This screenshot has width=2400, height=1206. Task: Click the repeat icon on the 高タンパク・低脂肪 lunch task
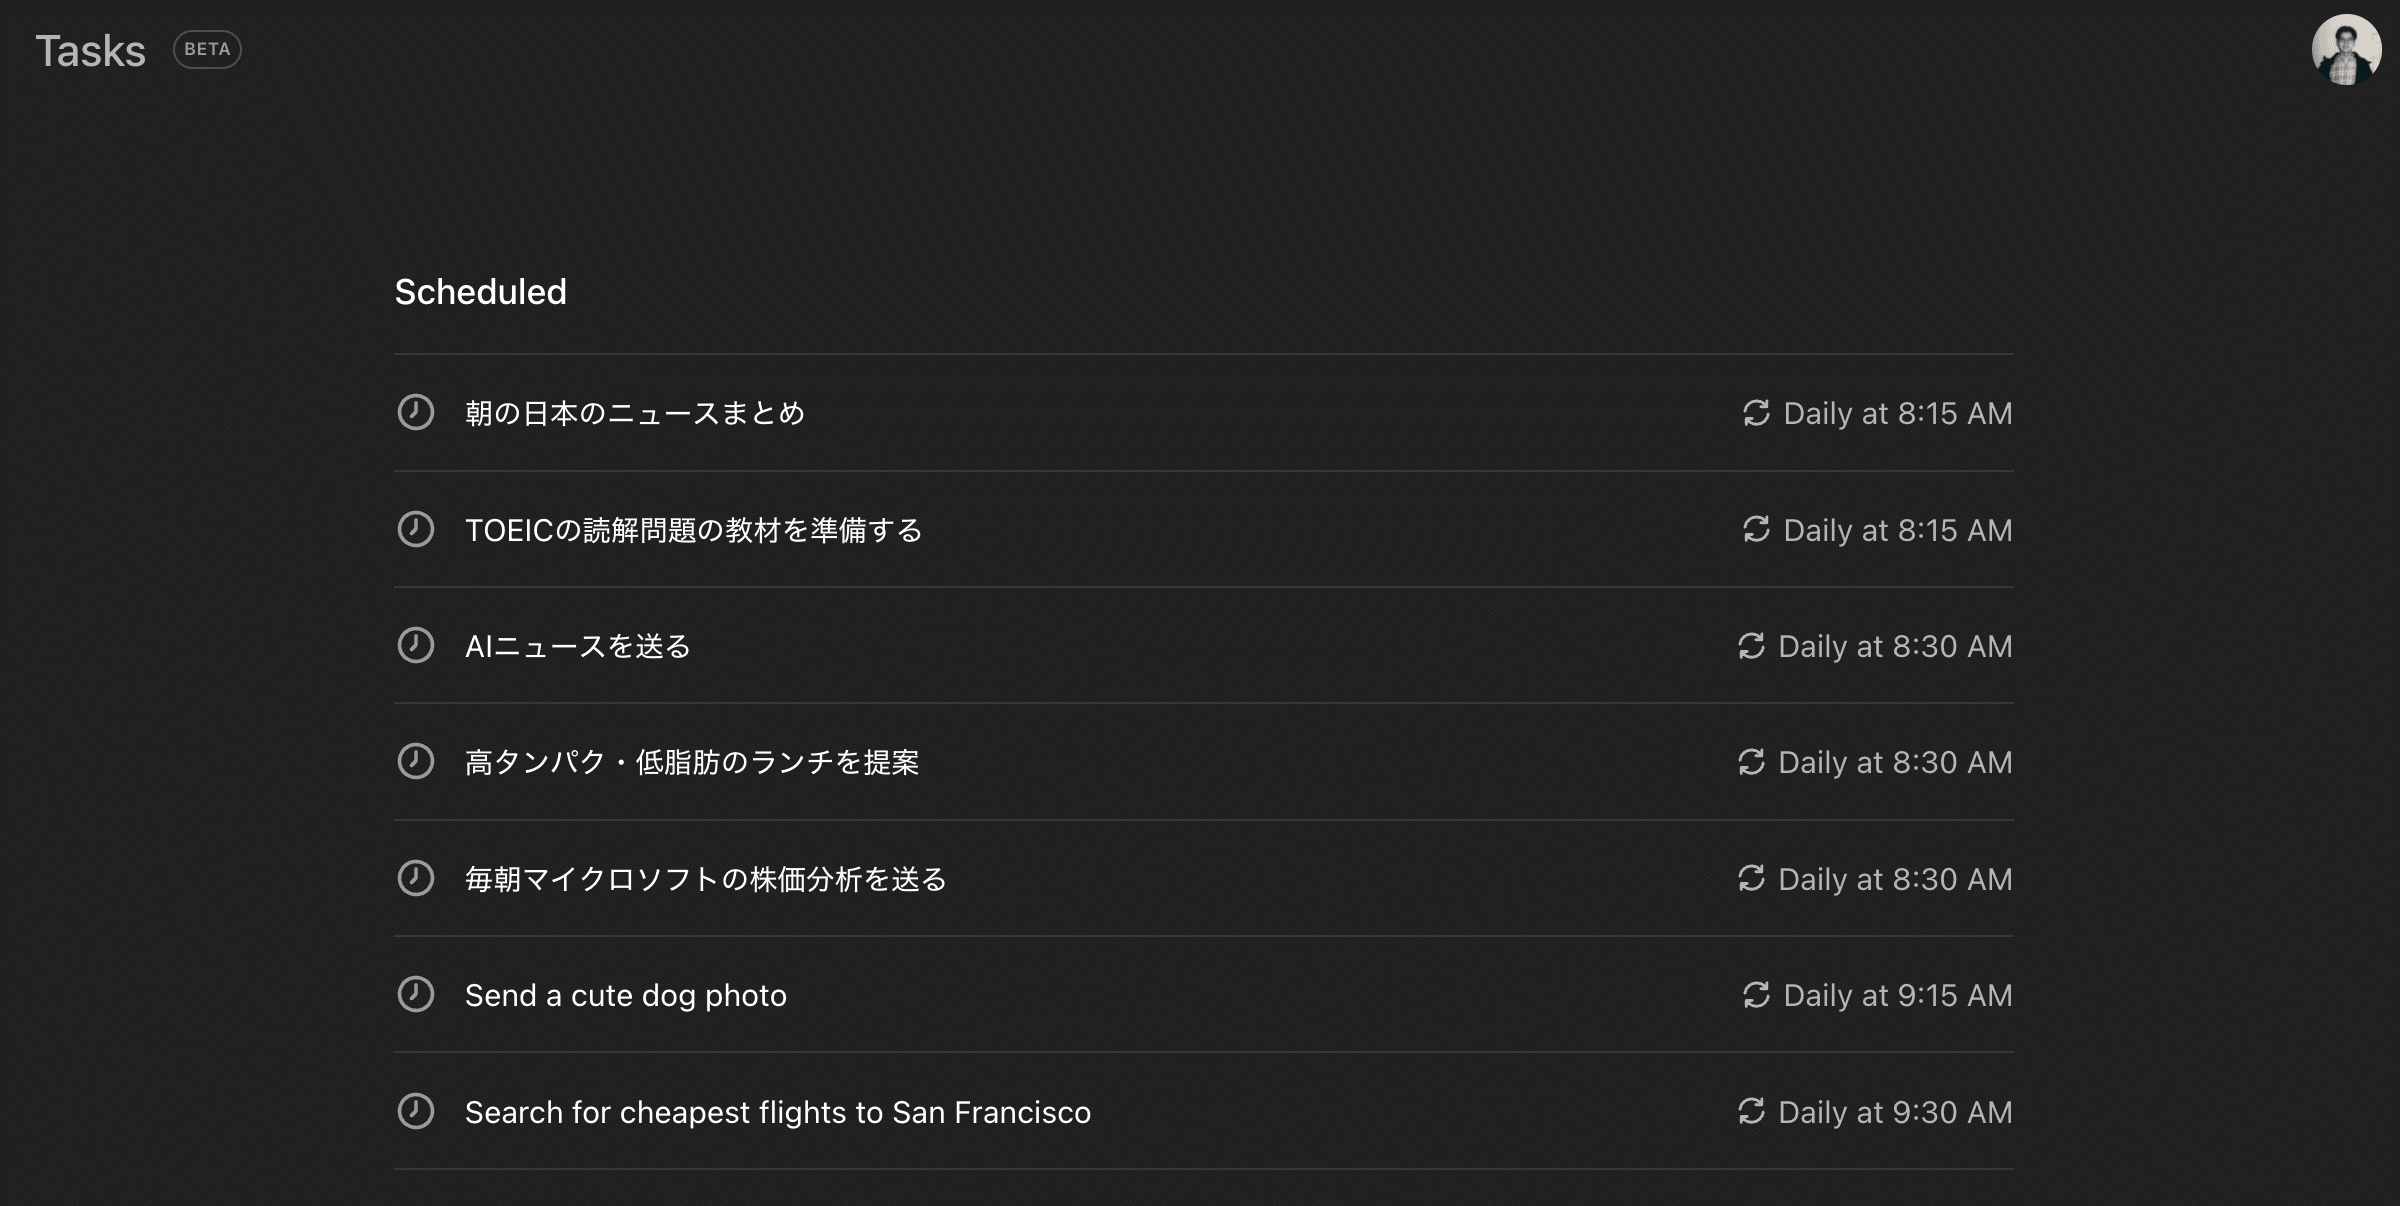[x=1751, y=762]
